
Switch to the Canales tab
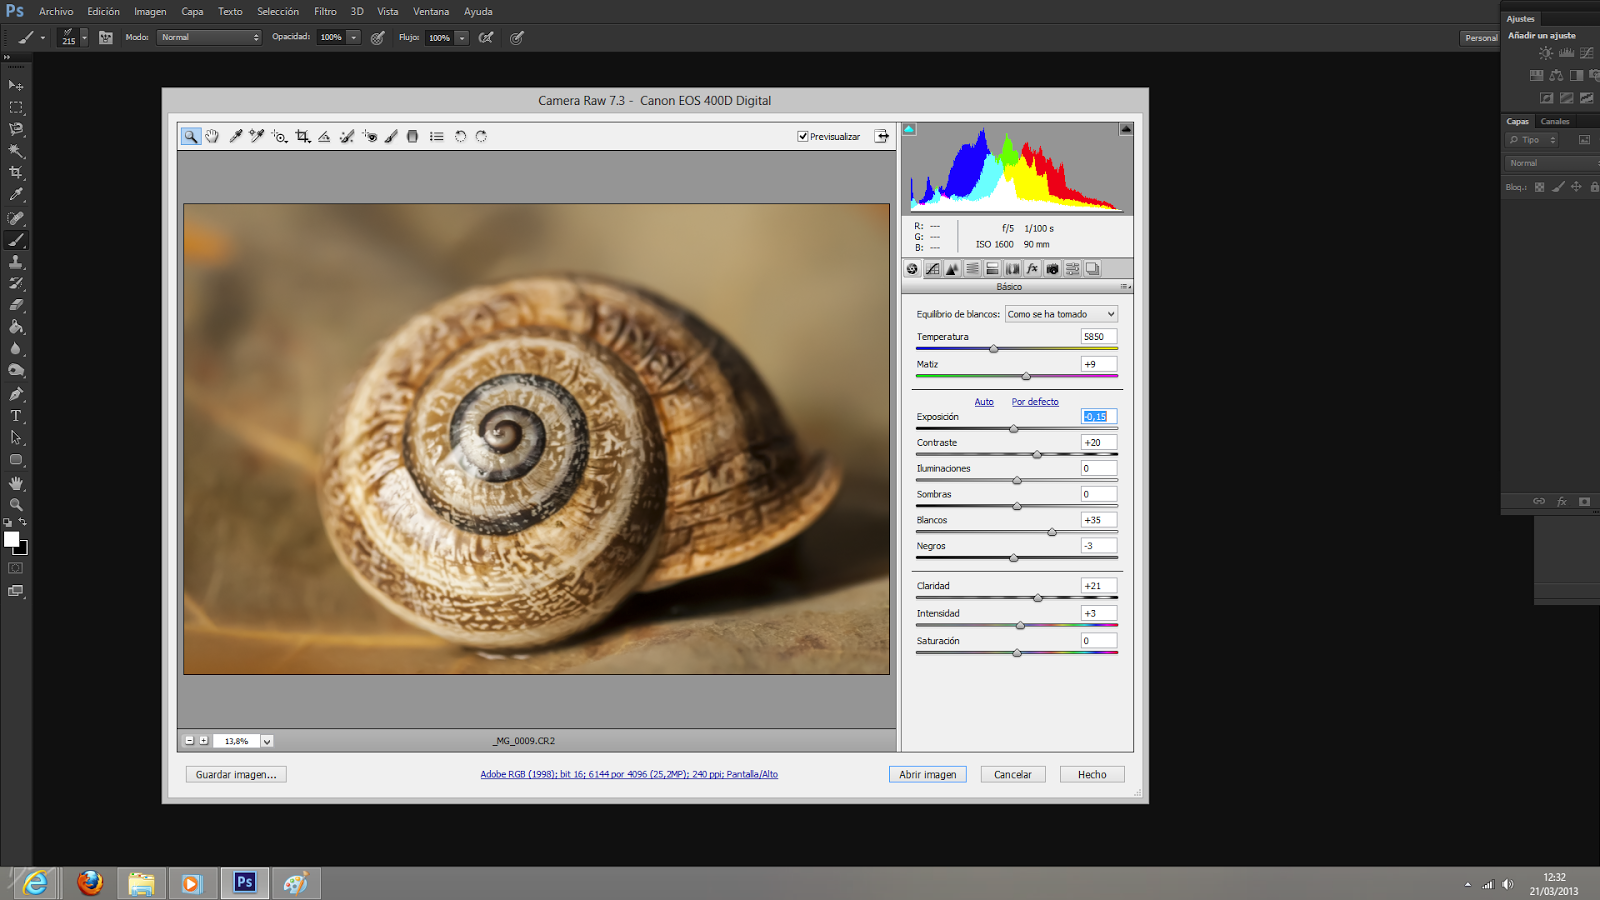tap(1555, 121)
